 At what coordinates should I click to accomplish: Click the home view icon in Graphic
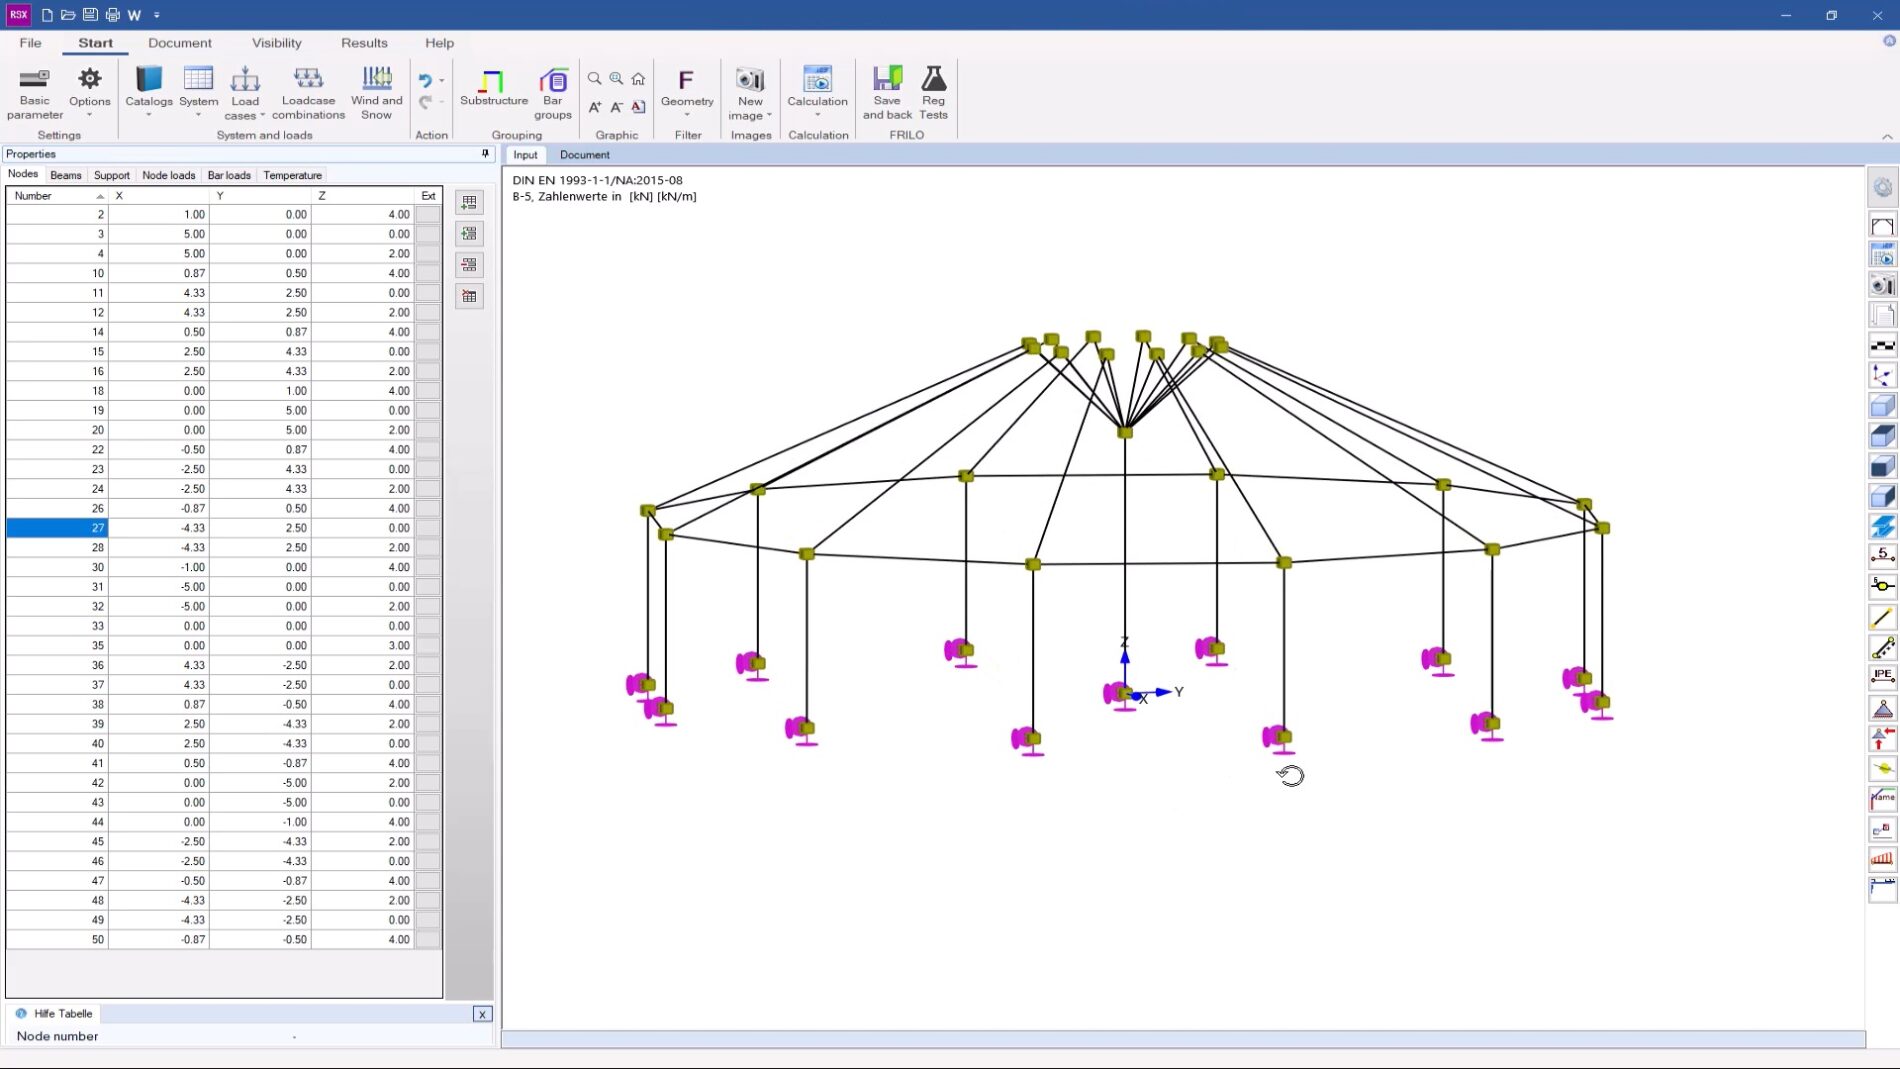coord(638,79)
